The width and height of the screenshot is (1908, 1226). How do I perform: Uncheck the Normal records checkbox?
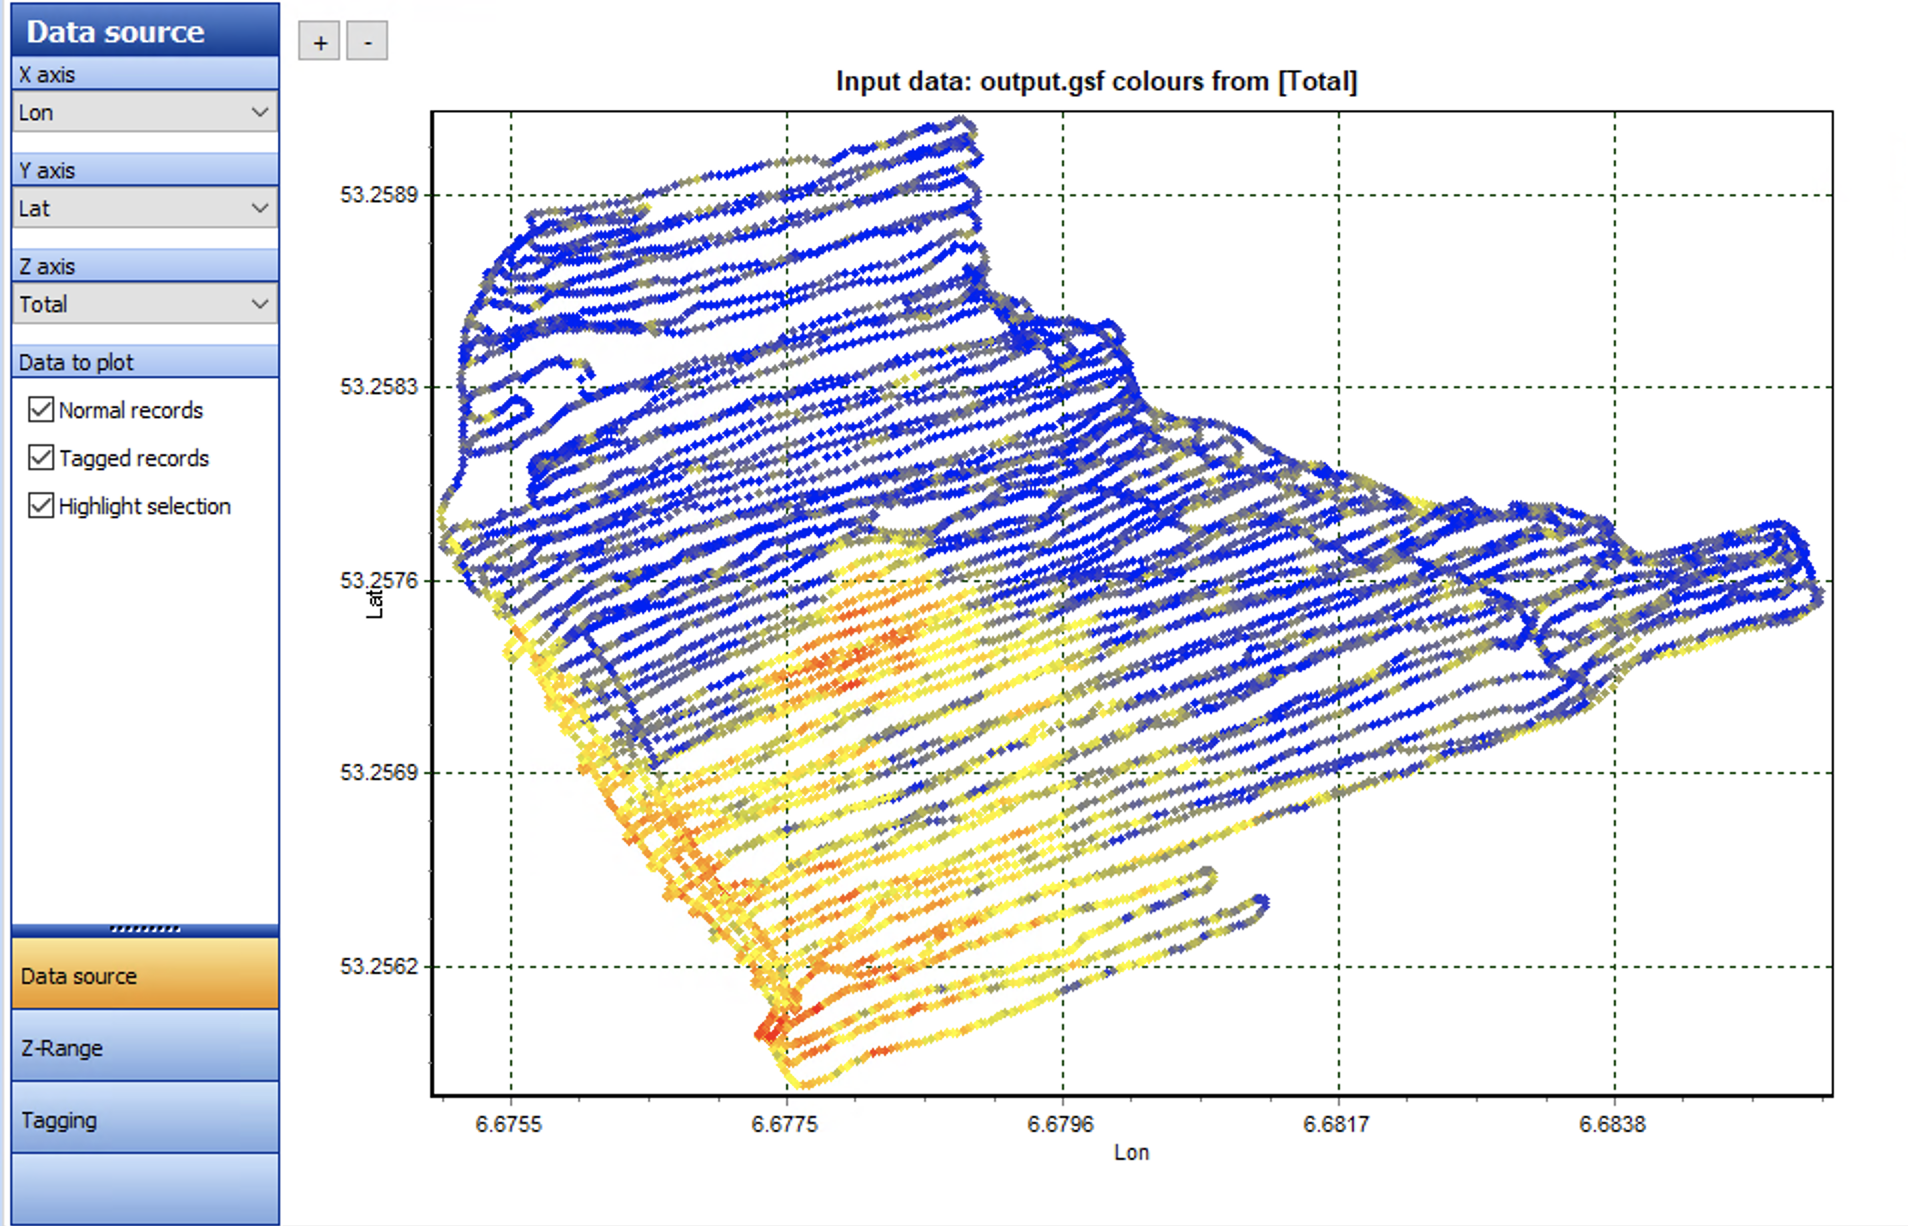(41, 410)
